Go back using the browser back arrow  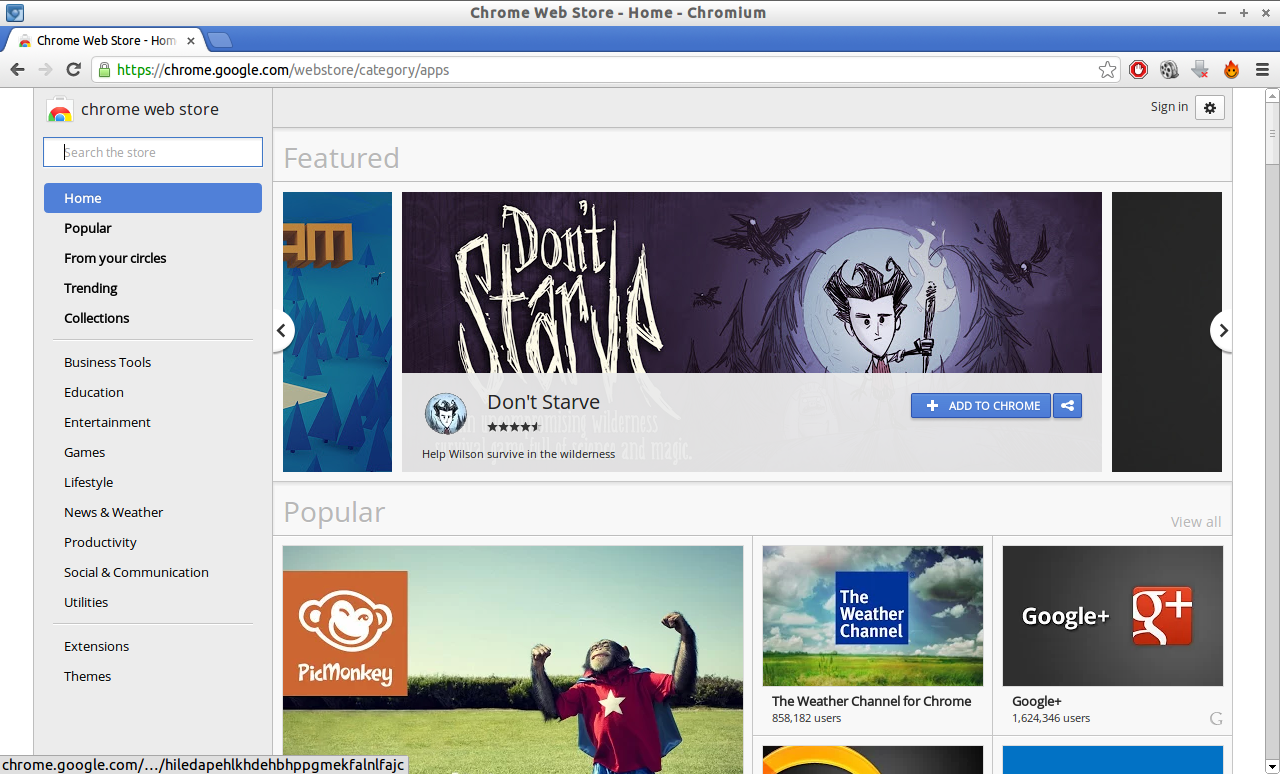pyautogui.click(x=17, y=69)
